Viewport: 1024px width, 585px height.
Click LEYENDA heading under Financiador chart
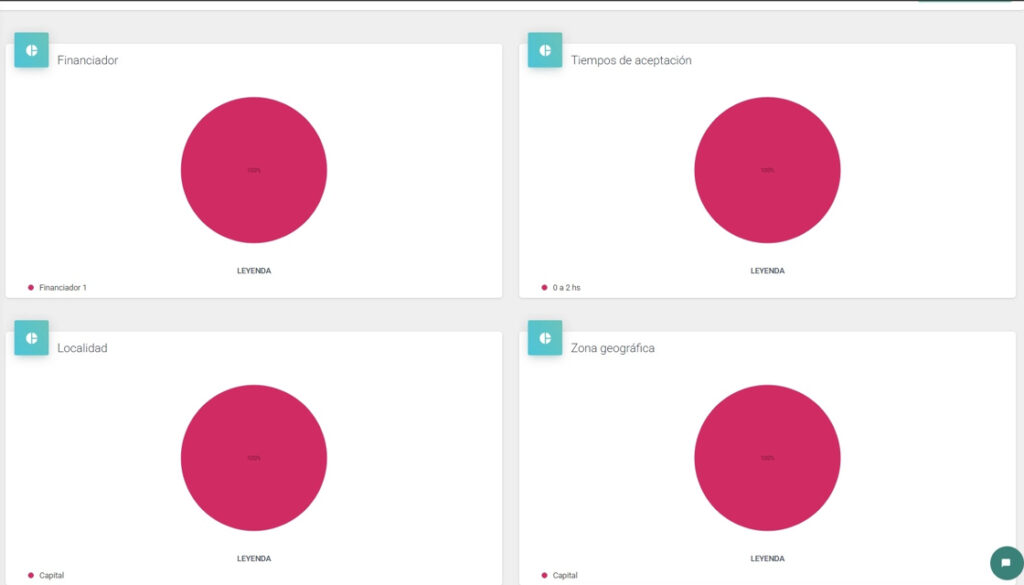254,271
